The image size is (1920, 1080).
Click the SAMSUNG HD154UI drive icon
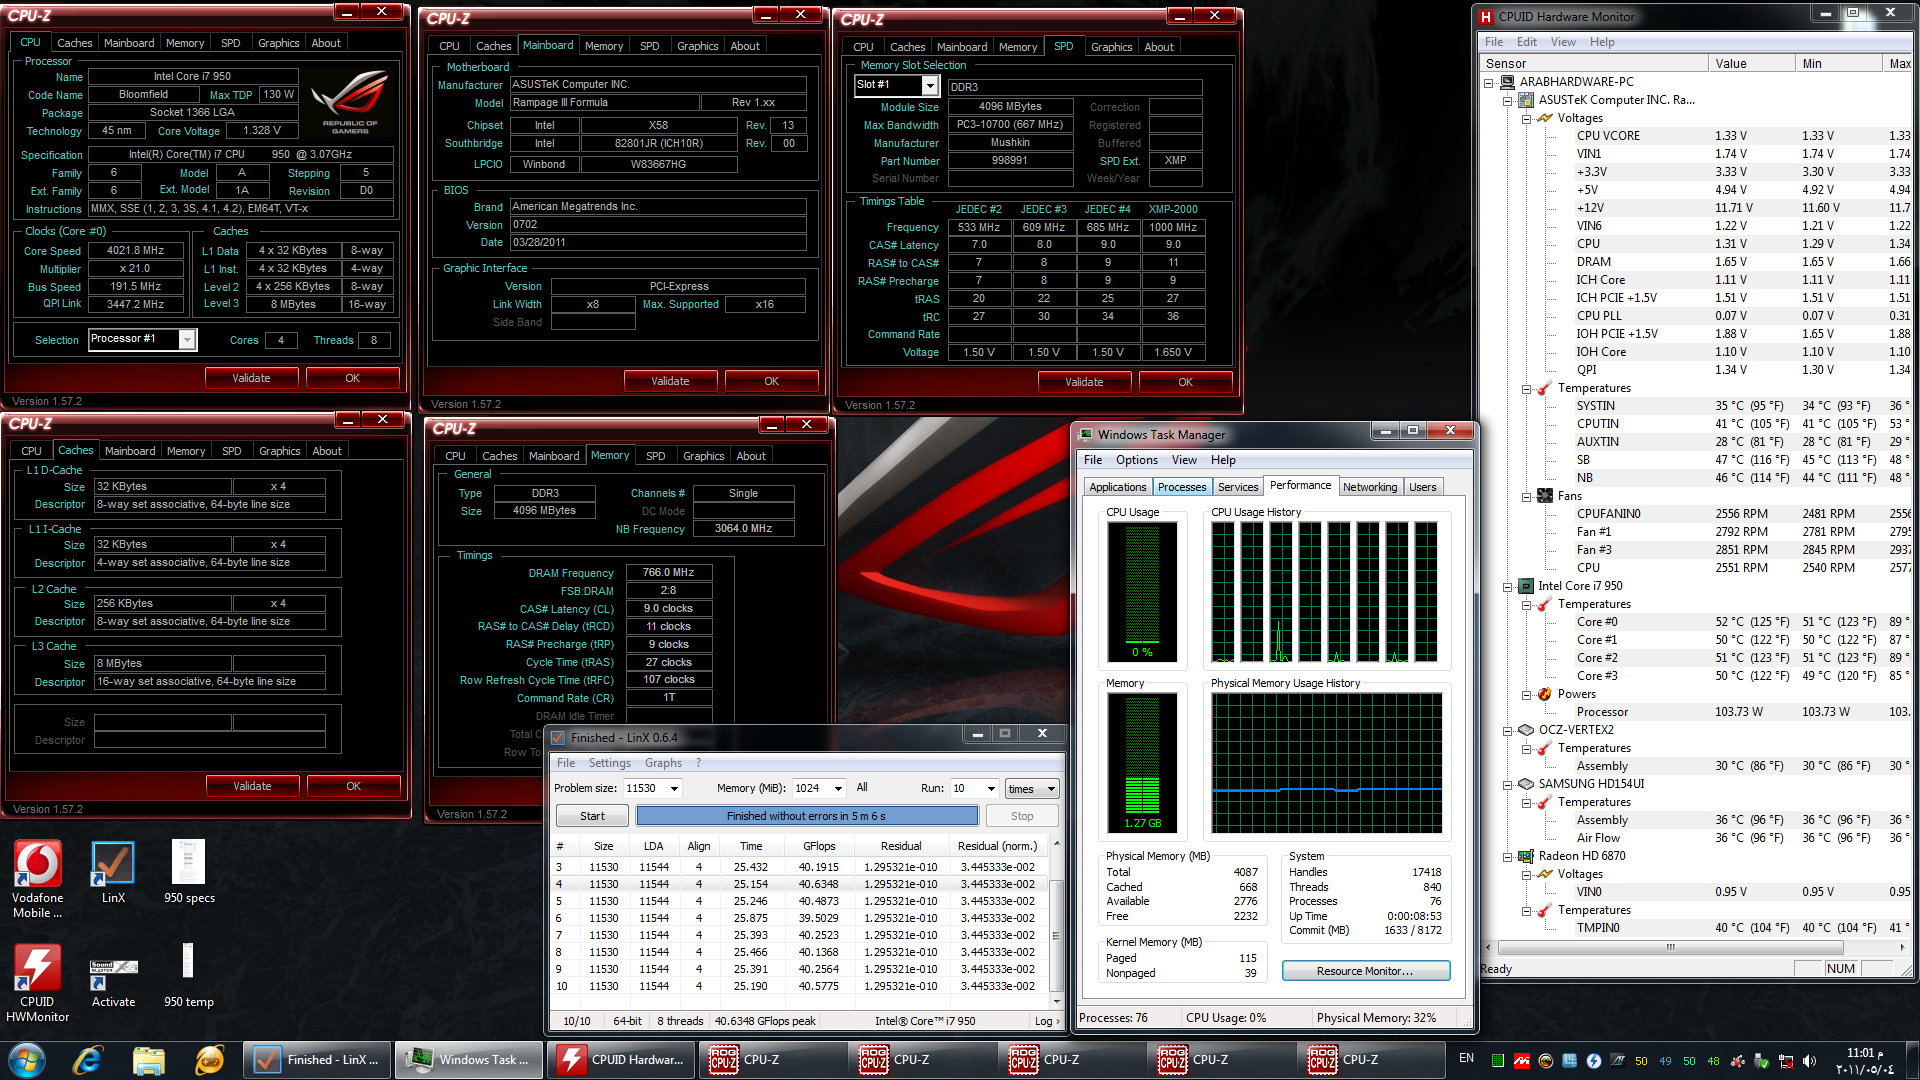1526,784
